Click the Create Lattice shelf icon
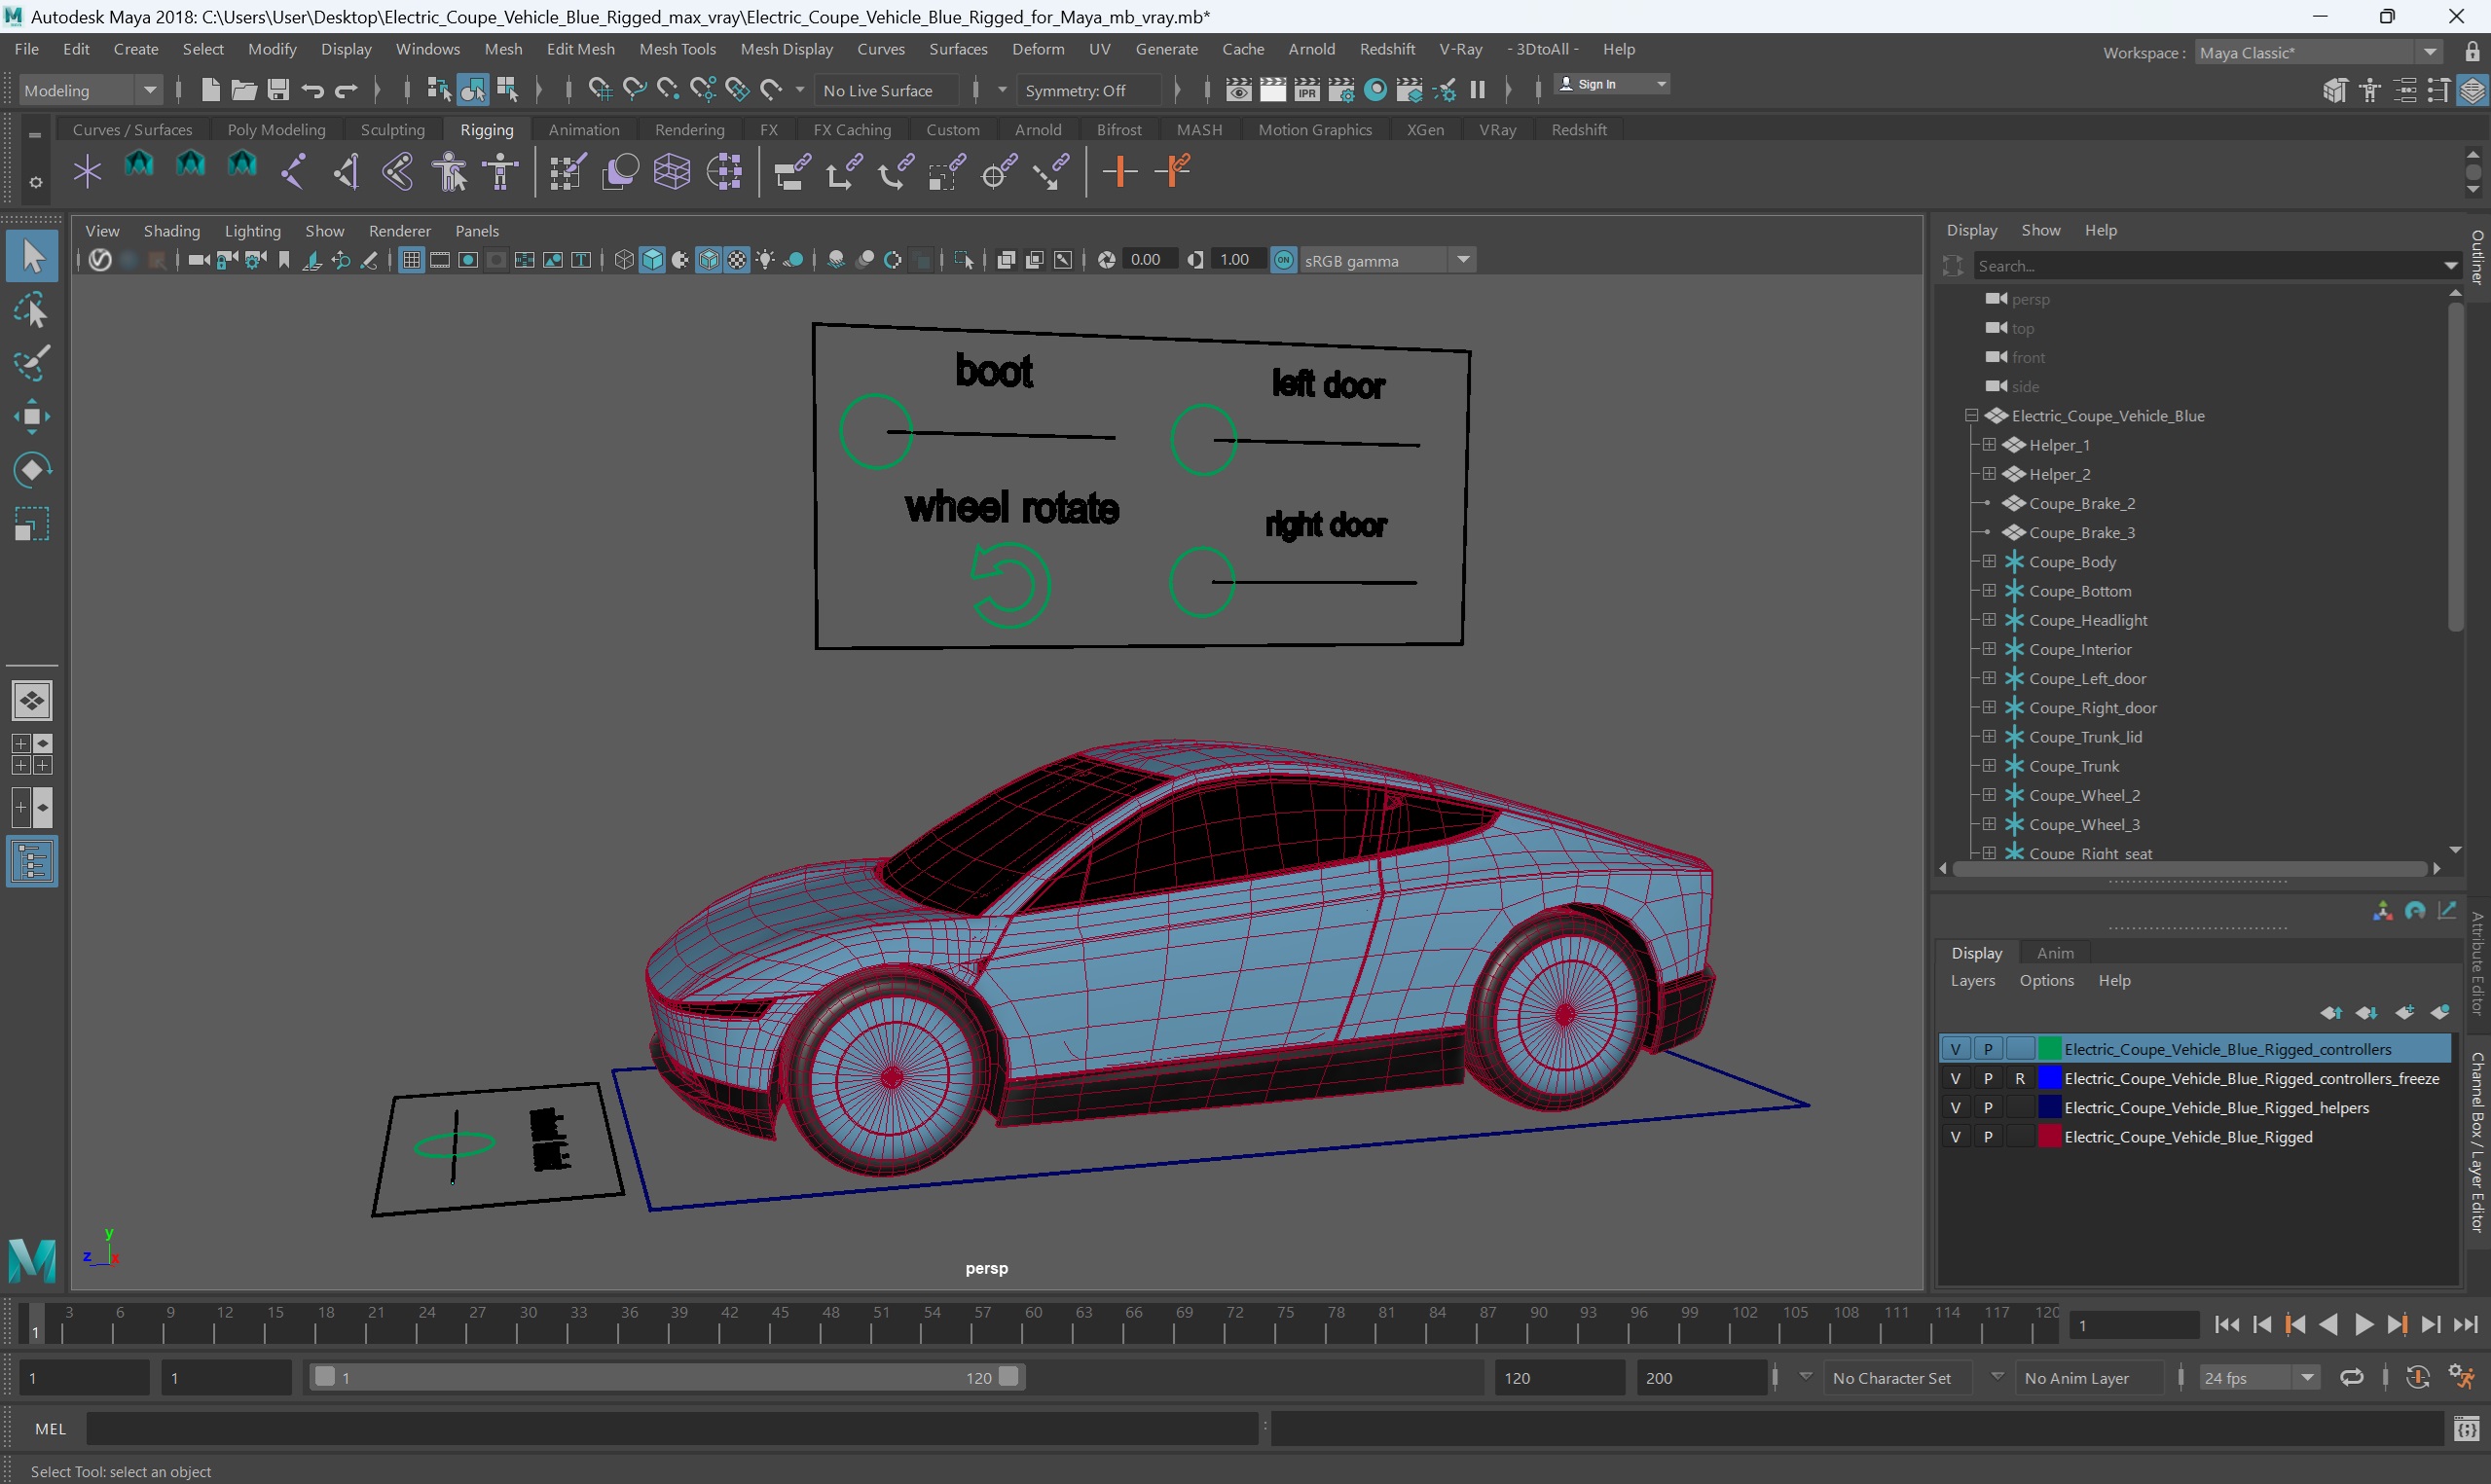The image size is (2491, 1484). tap(672, 172)
